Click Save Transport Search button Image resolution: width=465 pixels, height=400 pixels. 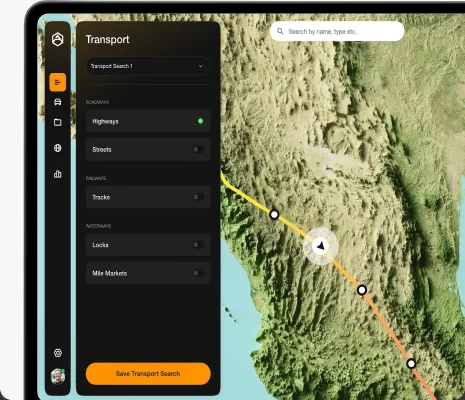point(148,374)
